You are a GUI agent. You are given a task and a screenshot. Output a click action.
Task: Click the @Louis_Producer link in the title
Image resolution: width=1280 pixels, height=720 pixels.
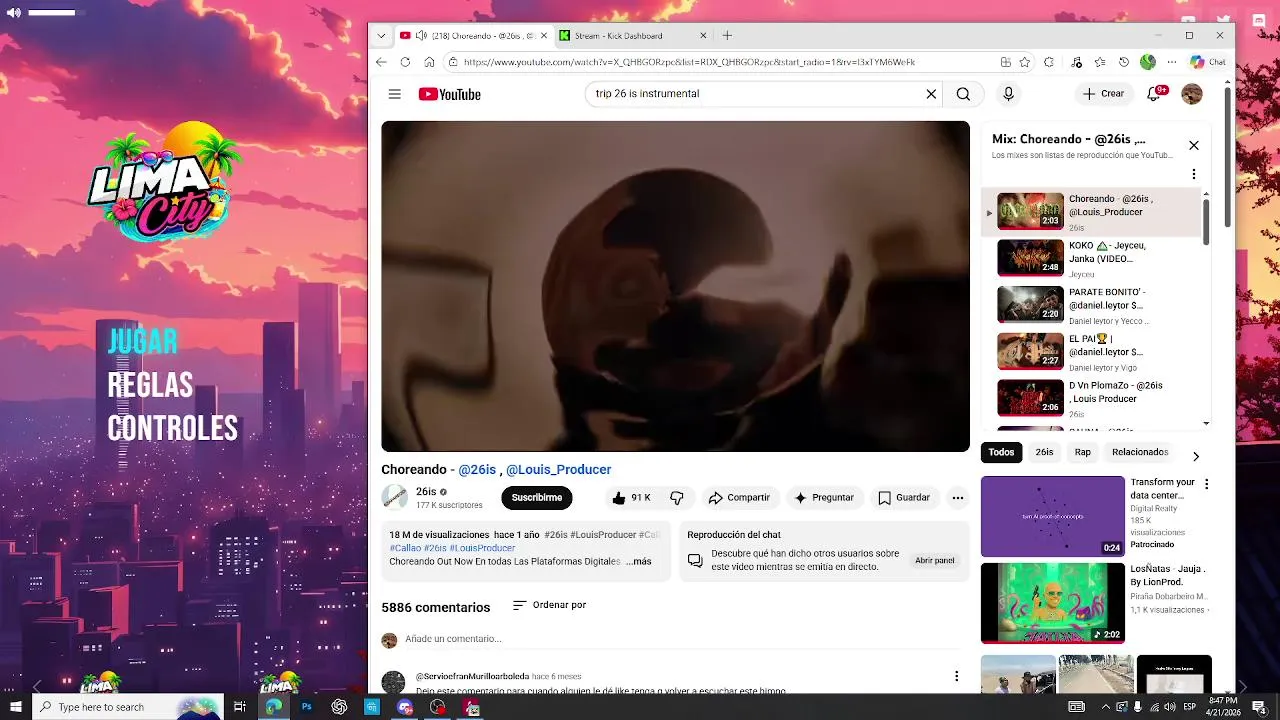pyautogui.click(x=558, y=469)
